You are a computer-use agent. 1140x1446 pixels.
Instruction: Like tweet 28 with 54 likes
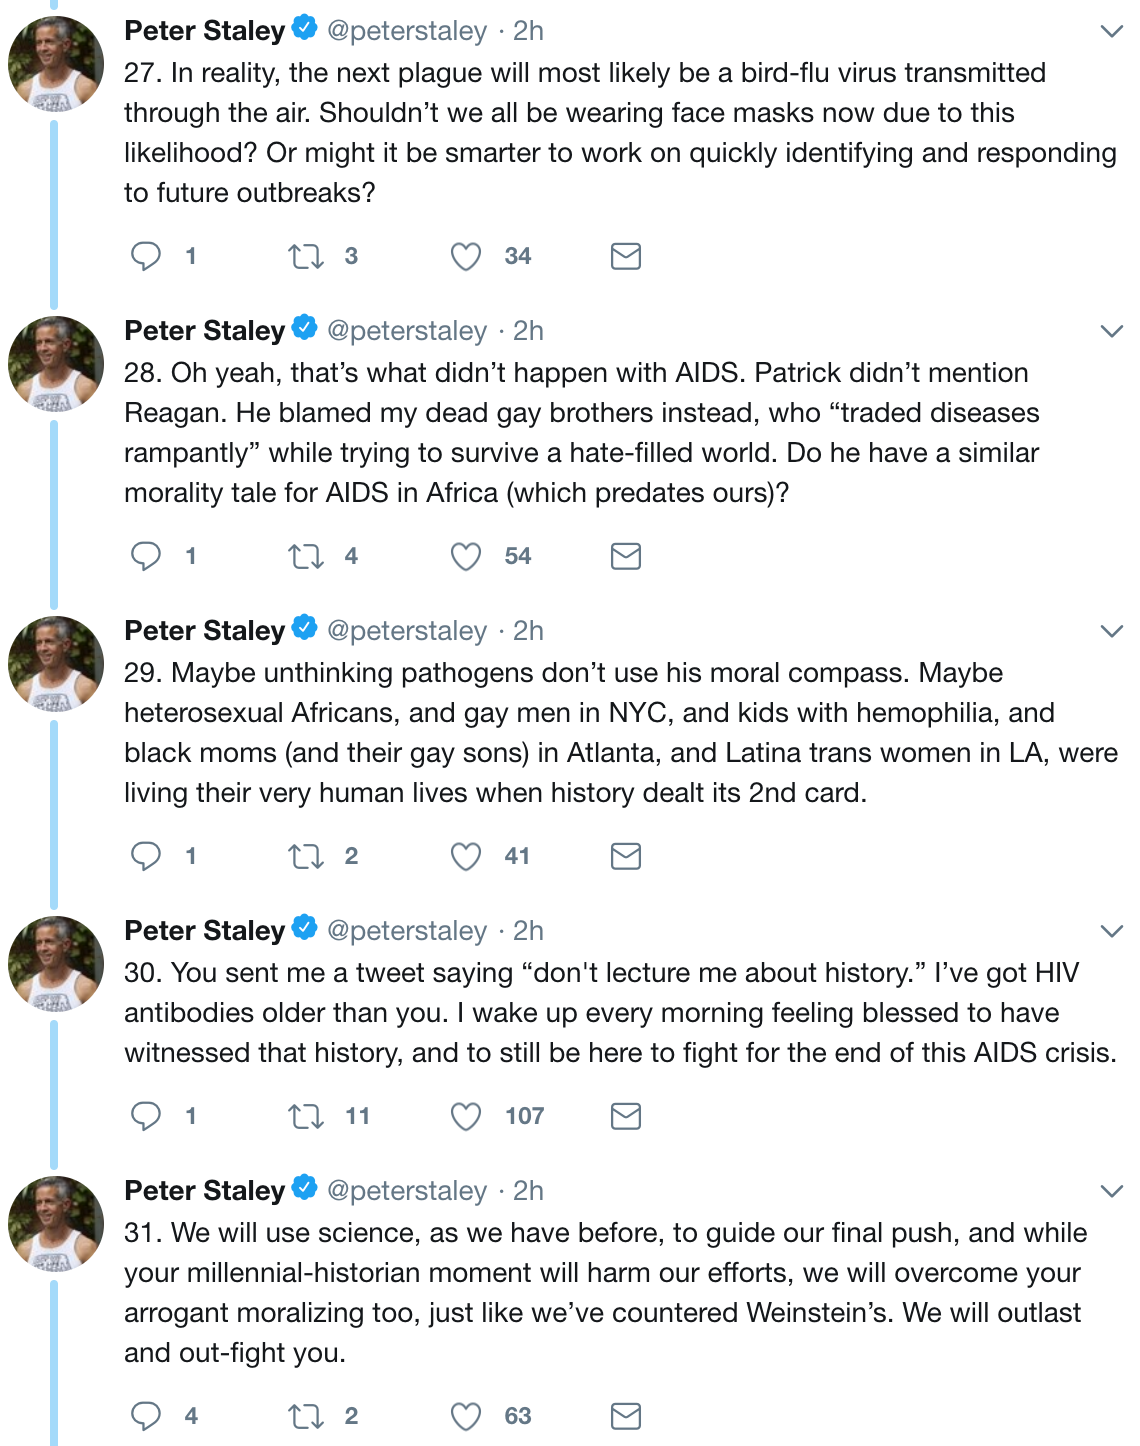(x=466, y=556)
